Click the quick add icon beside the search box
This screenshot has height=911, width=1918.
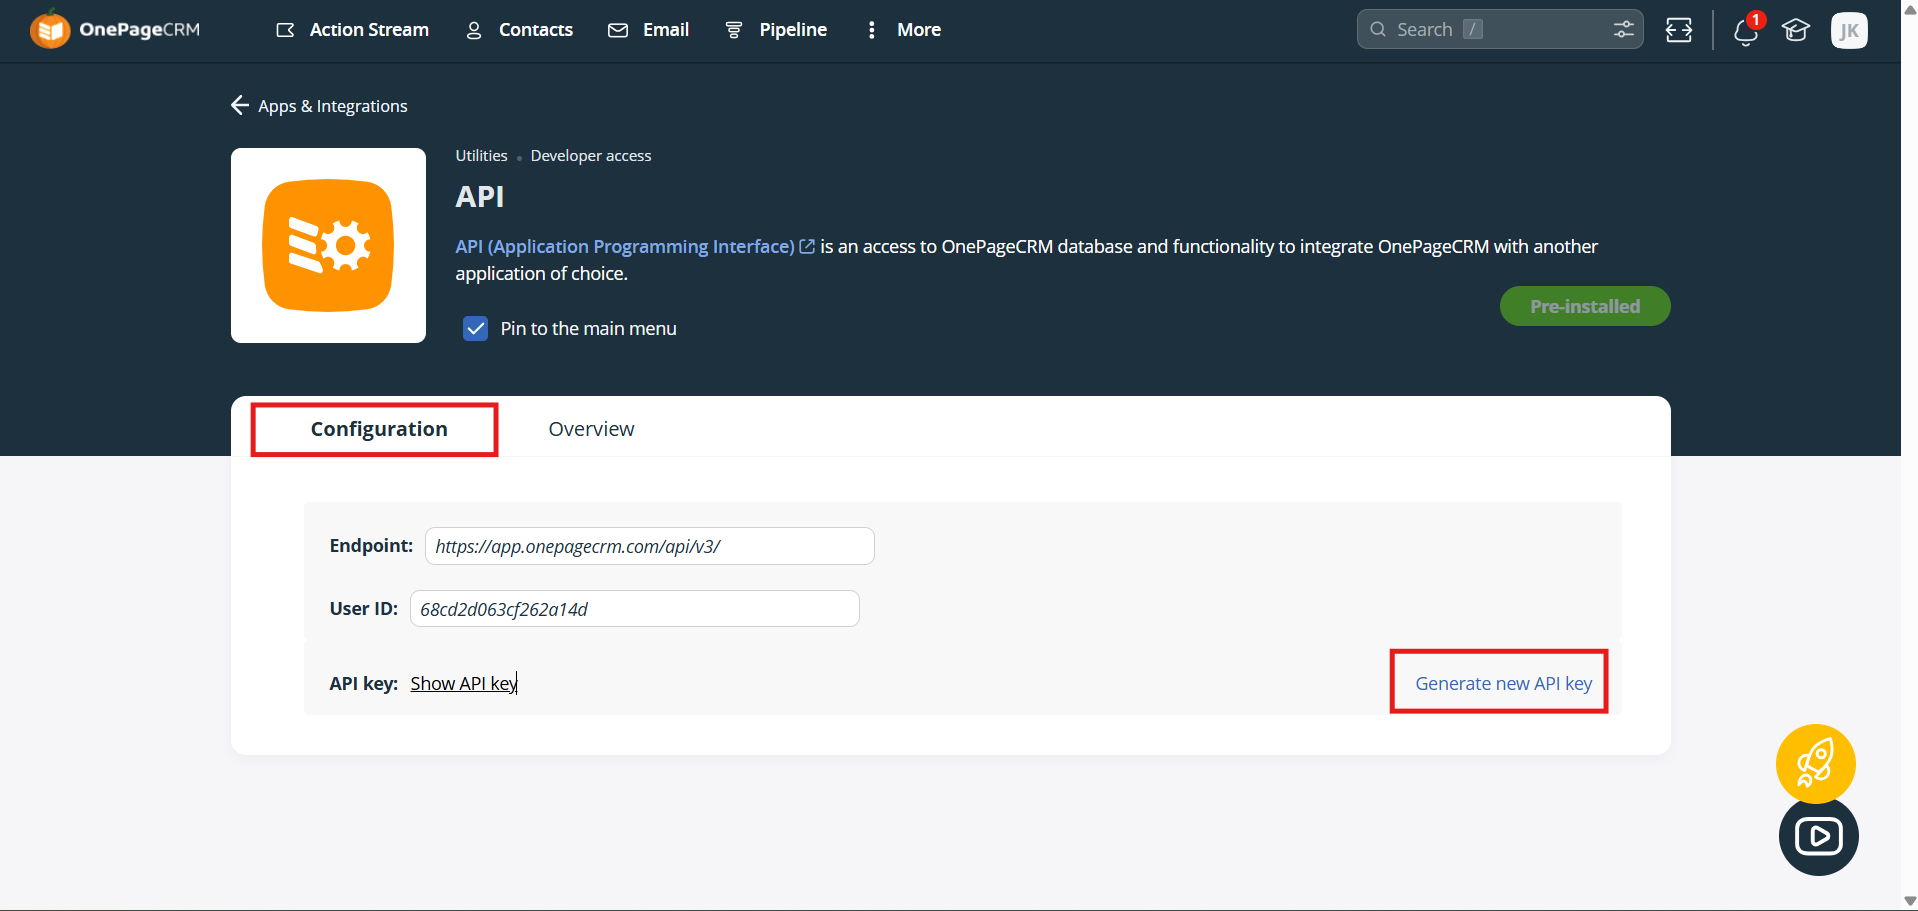click(x=1679, y=30)
